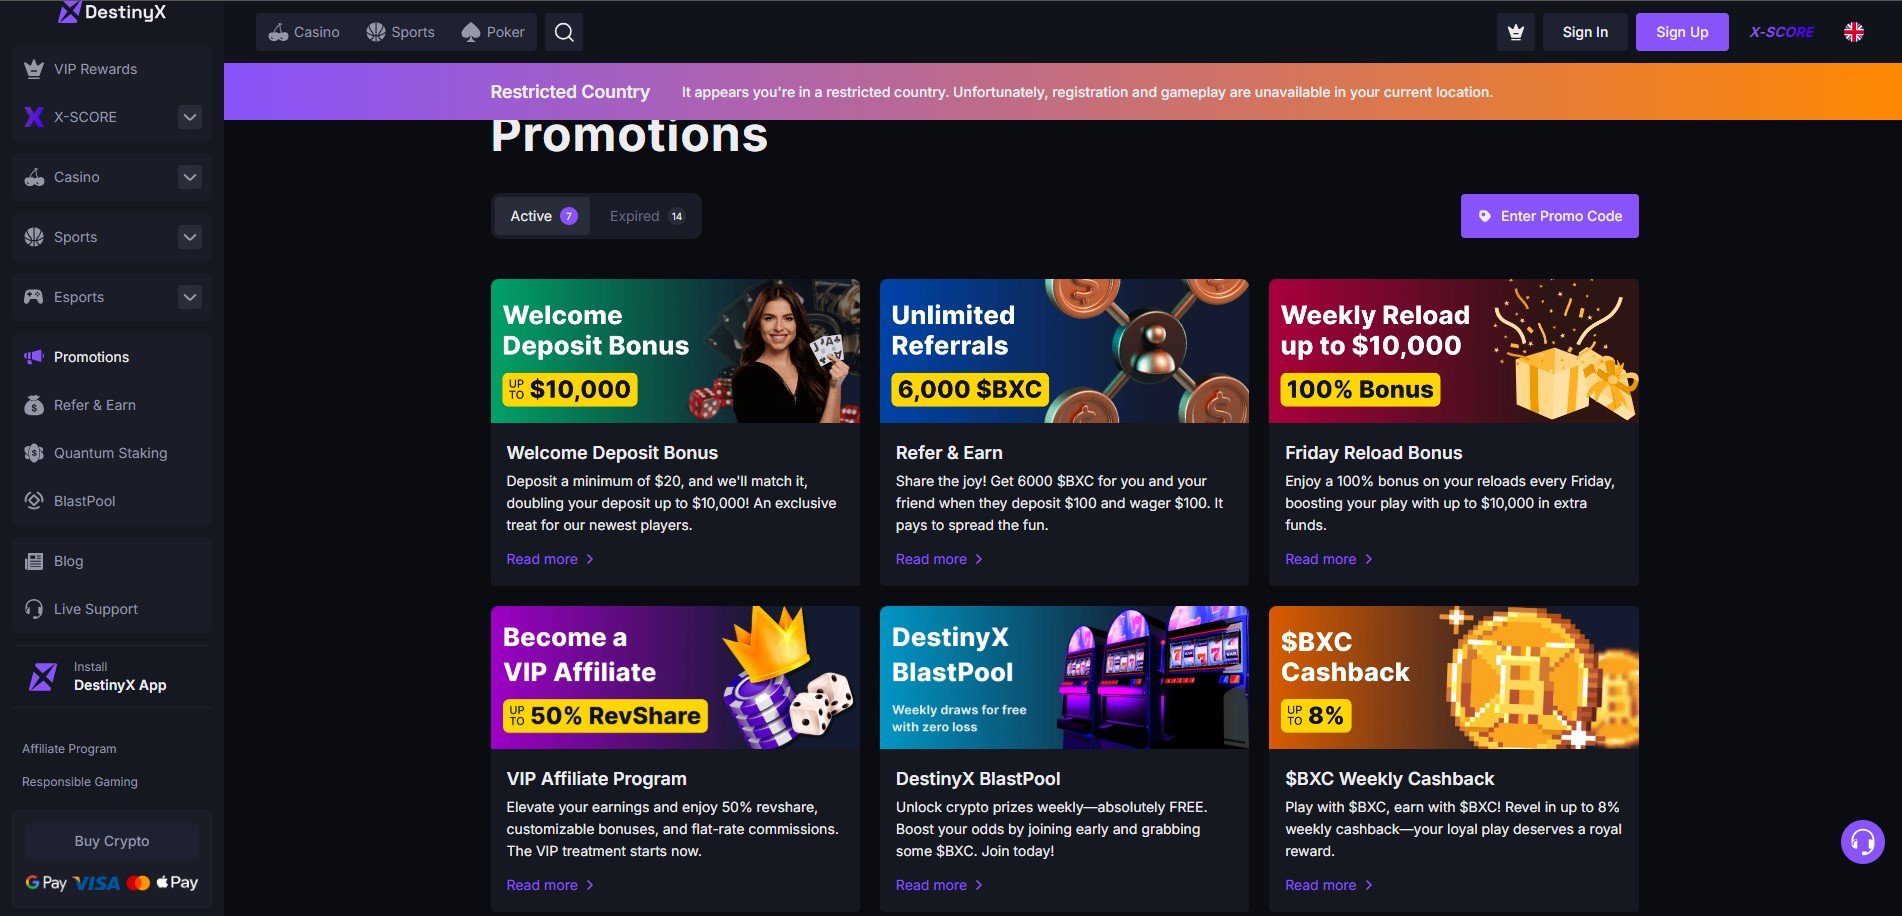Open the live chat headset bubble
1902x916 pixels.
[x=1862, y=842]
